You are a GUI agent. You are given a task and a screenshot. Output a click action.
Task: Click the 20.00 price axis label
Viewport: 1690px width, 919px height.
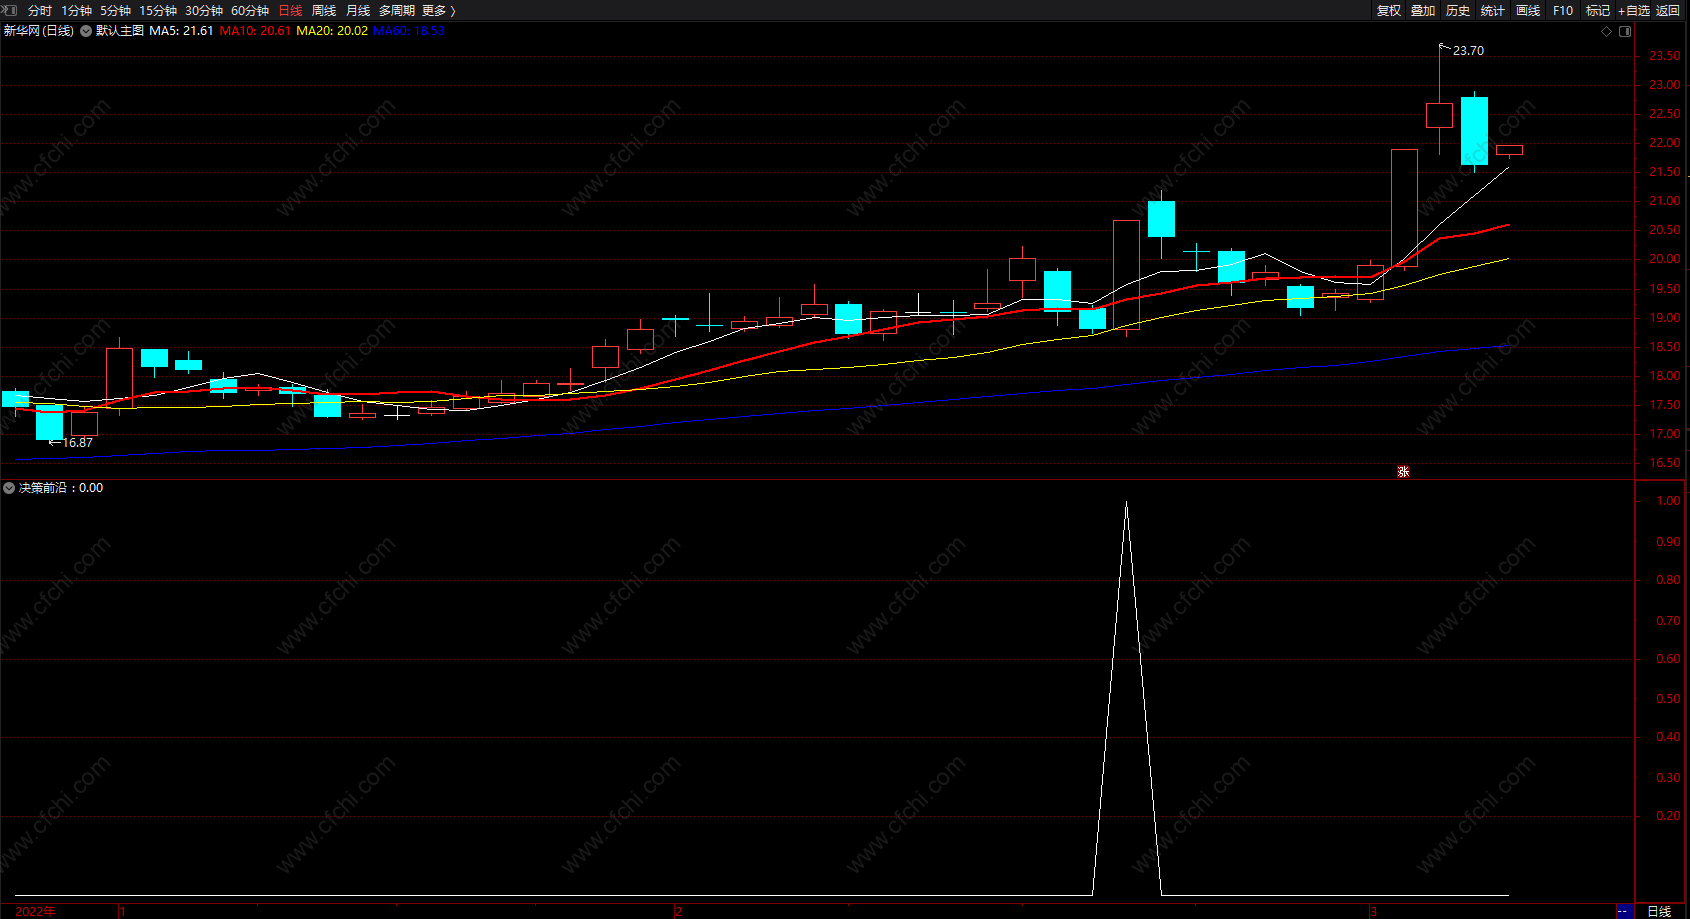(1665, 259)
